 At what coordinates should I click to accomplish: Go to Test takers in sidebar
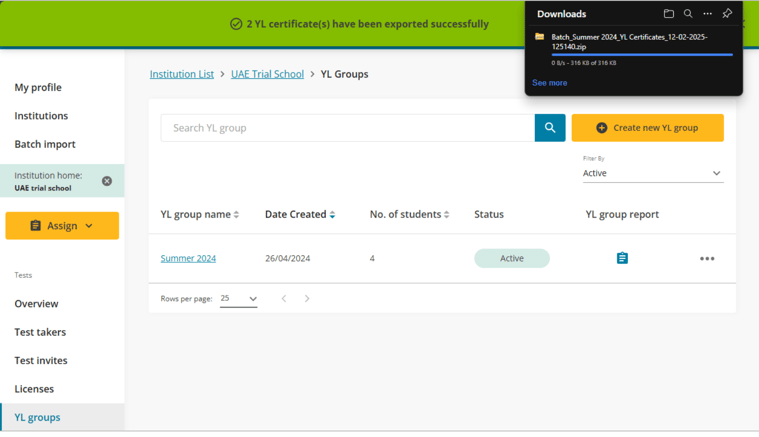40,332
